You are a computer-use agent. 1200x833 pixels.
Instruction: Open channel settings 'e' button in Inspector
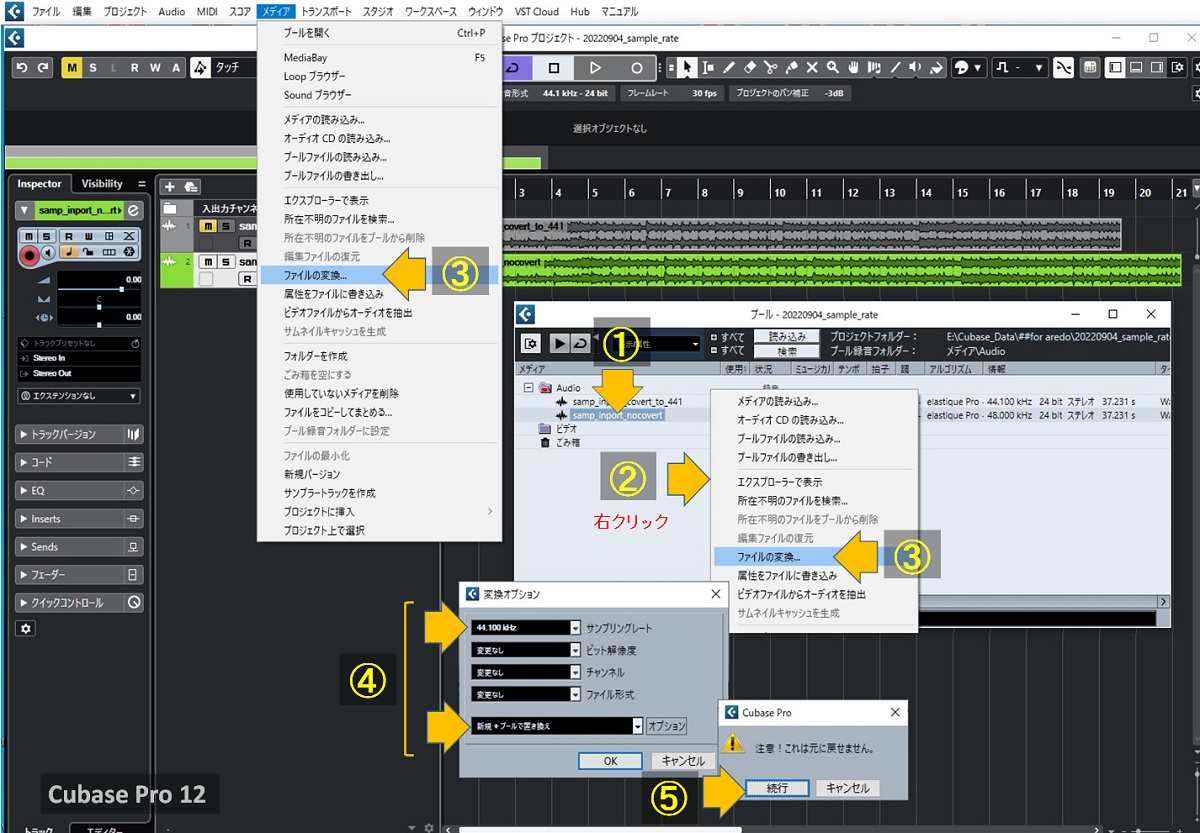pyautogui.click(x=132, y=210)
